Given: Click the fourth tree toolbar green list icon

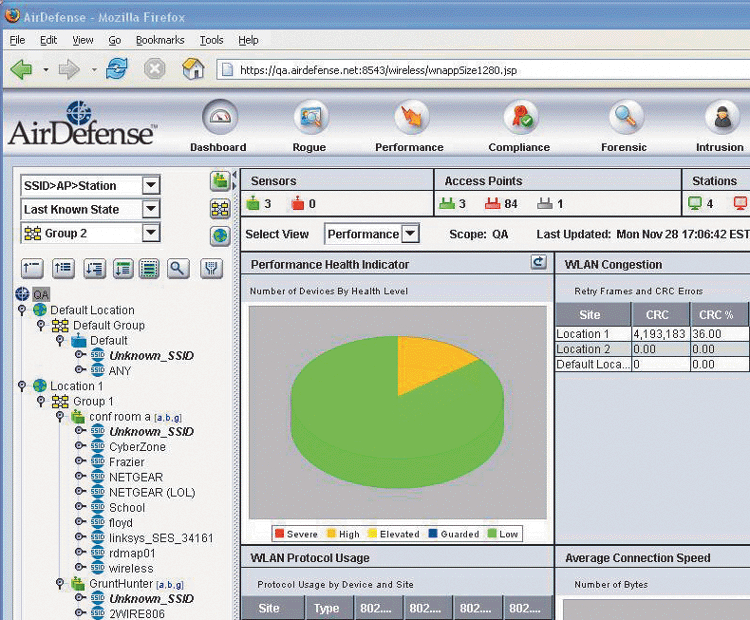Looking at the screenshot, I should point(123,268).
